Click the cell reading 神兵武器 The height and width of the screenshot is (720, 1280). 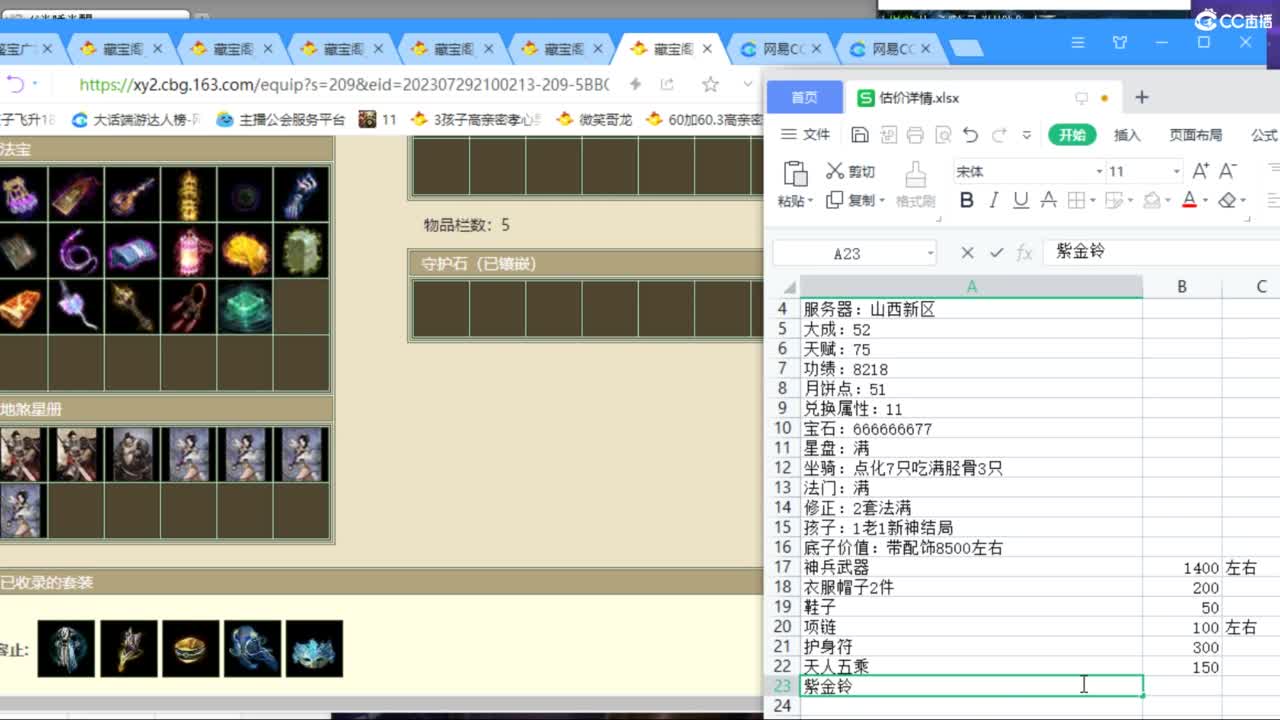pyautogui.click(x=971, y=567)
